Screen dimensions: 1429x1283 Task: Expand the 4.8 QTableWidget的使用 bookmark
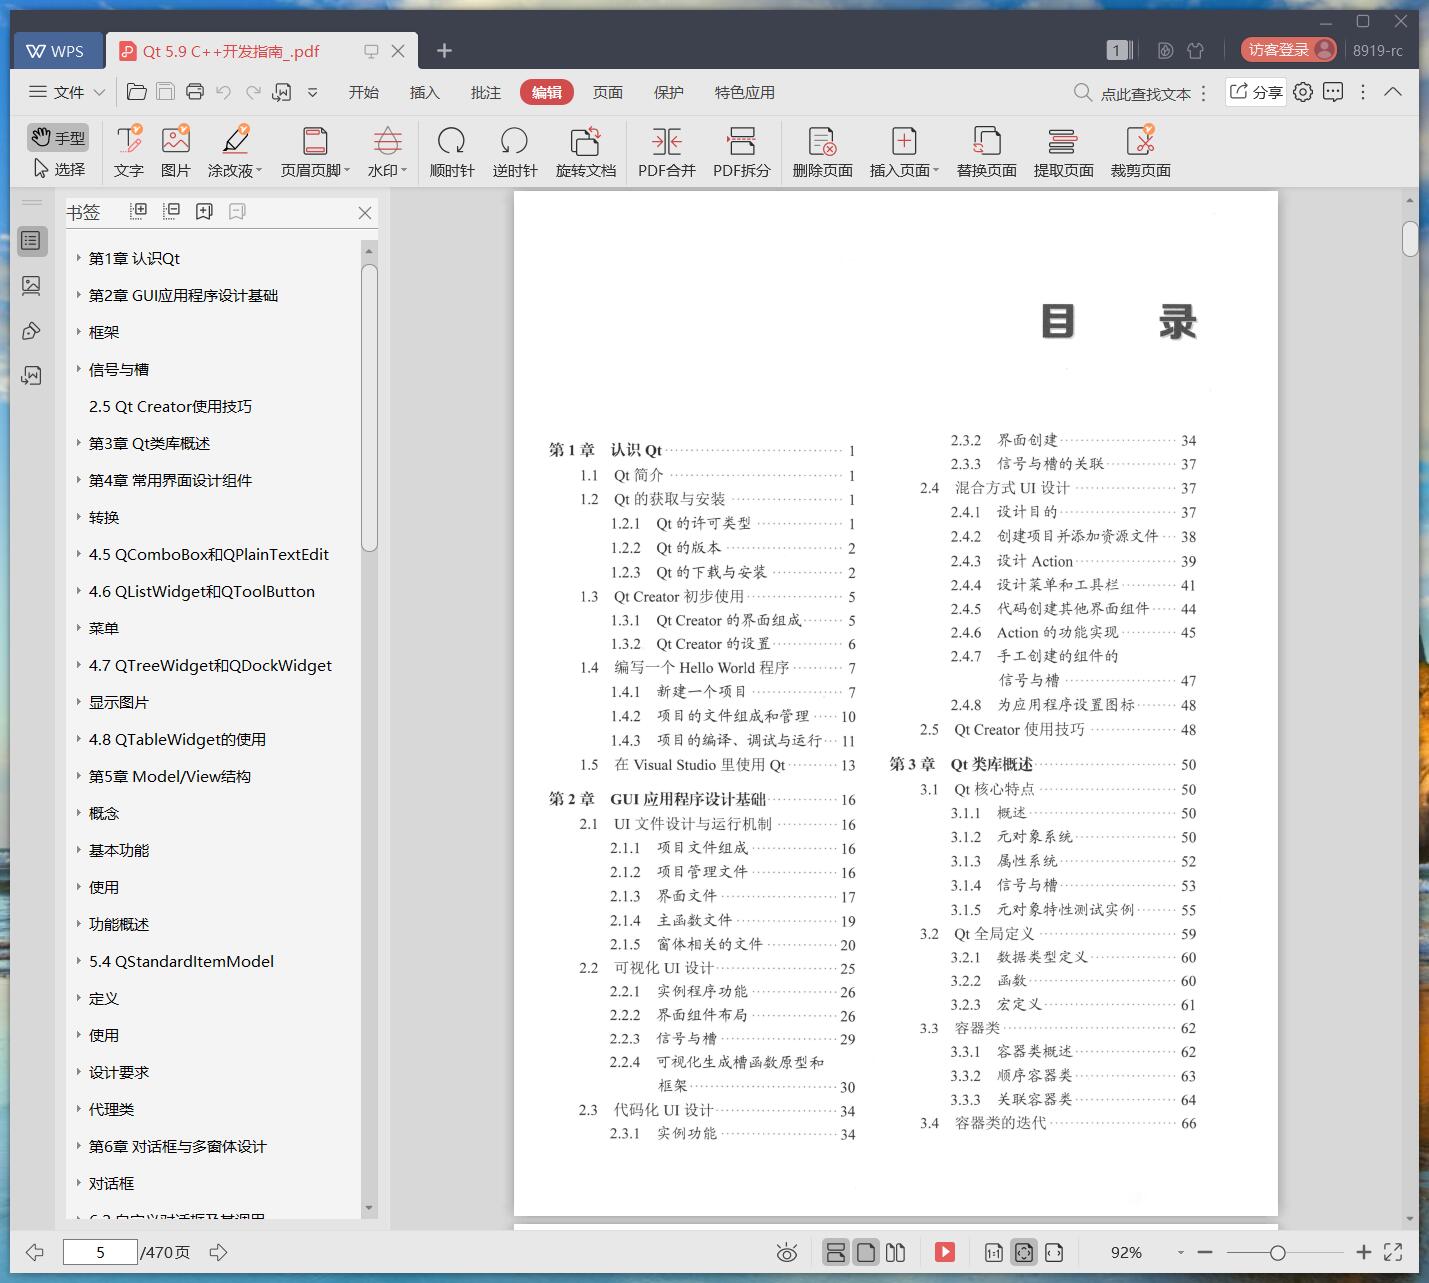[x=78, y=739]
